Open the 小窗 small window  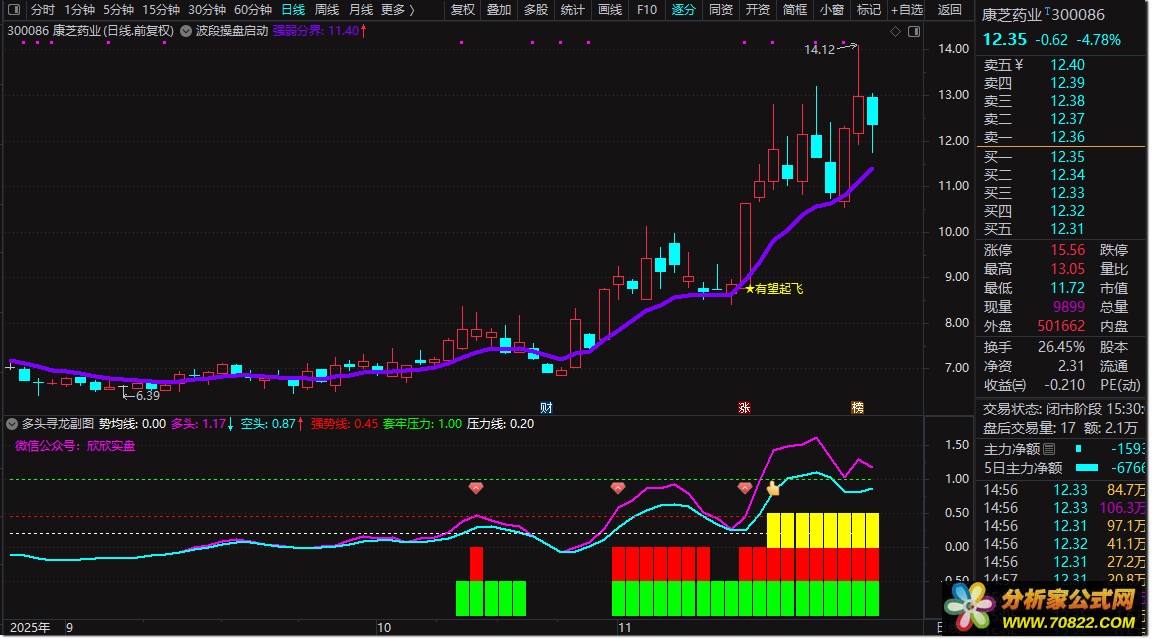(832, 10)
